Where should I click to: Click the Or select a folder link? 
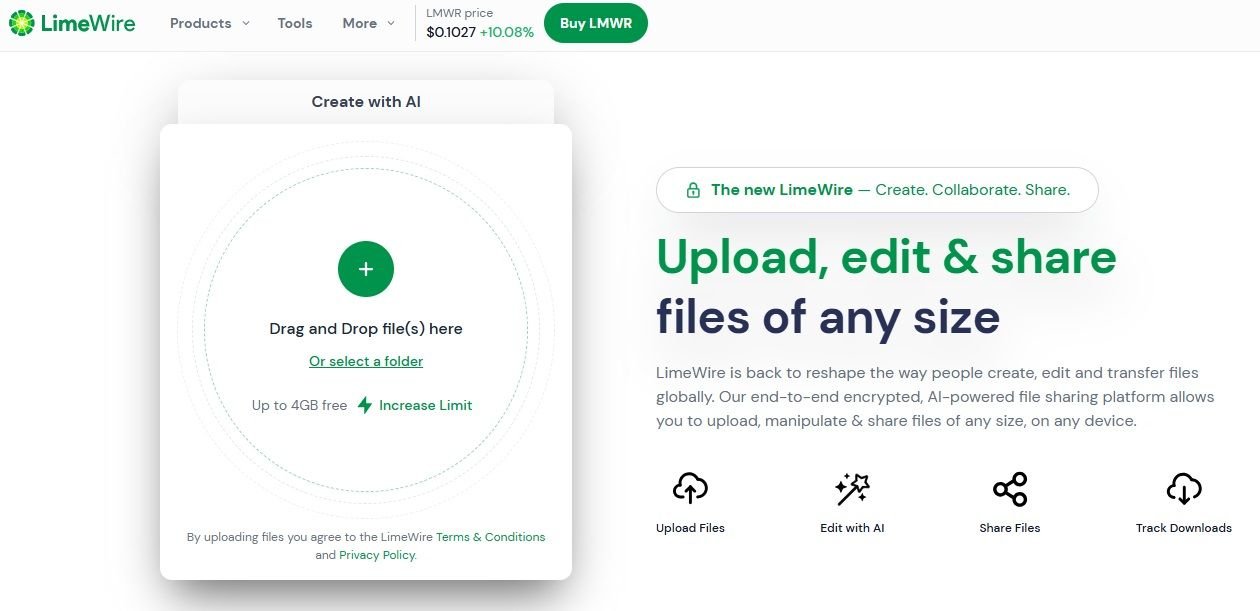tap(366, 361)
